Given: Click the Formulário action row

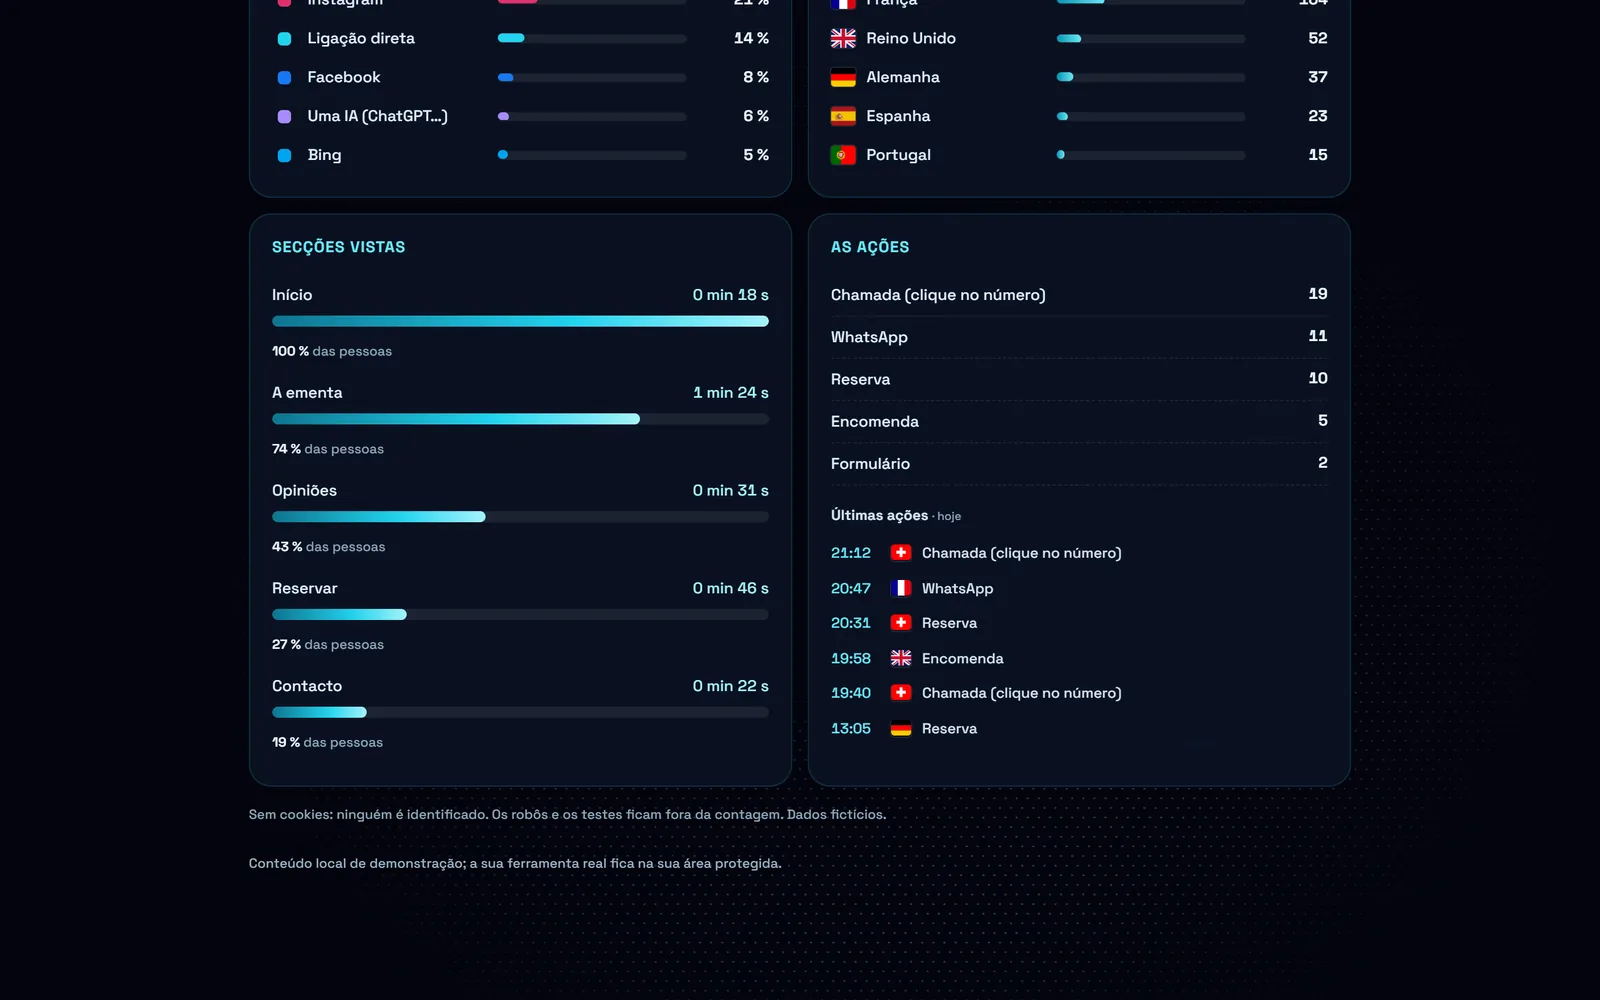Looking at the screenshot, I should [1079, 464].
